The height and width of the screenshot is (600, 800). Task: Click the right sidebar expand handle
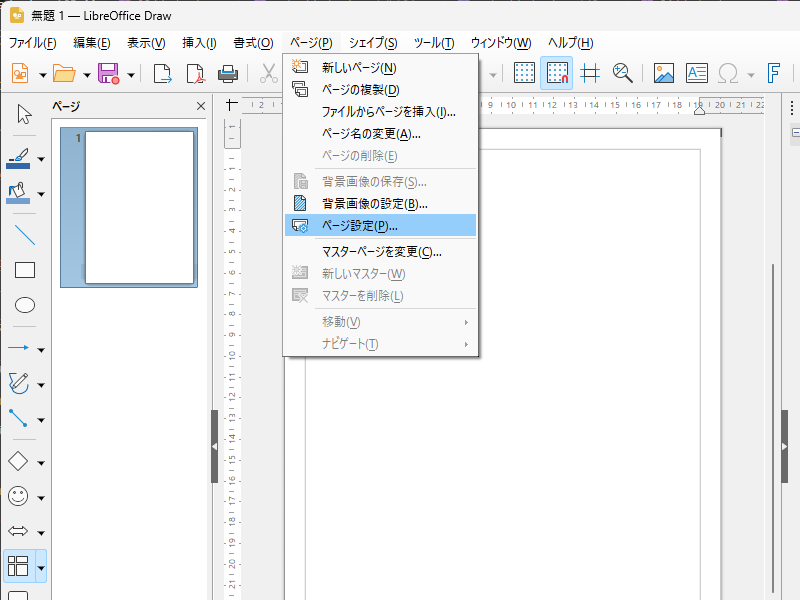(x=785, y=446)
